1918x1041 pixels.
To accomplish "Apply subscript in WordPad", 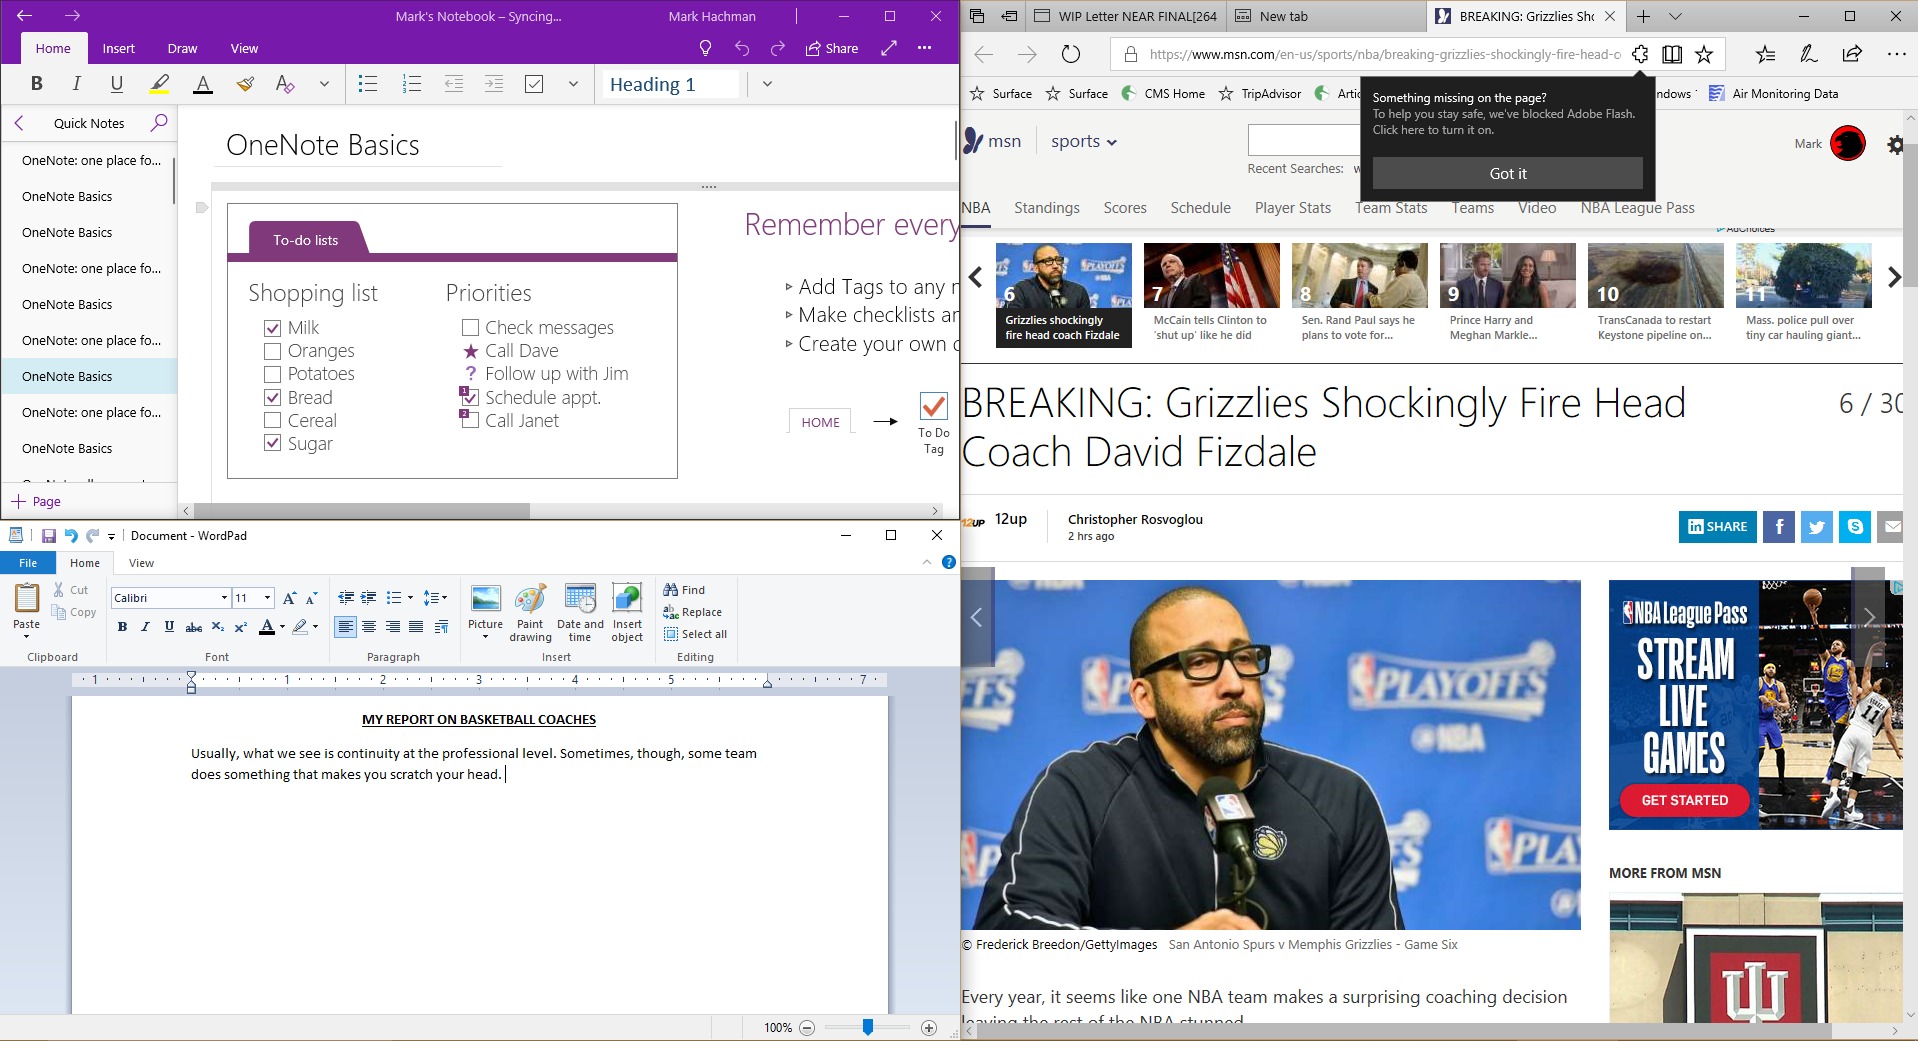I will click(217, 627).
